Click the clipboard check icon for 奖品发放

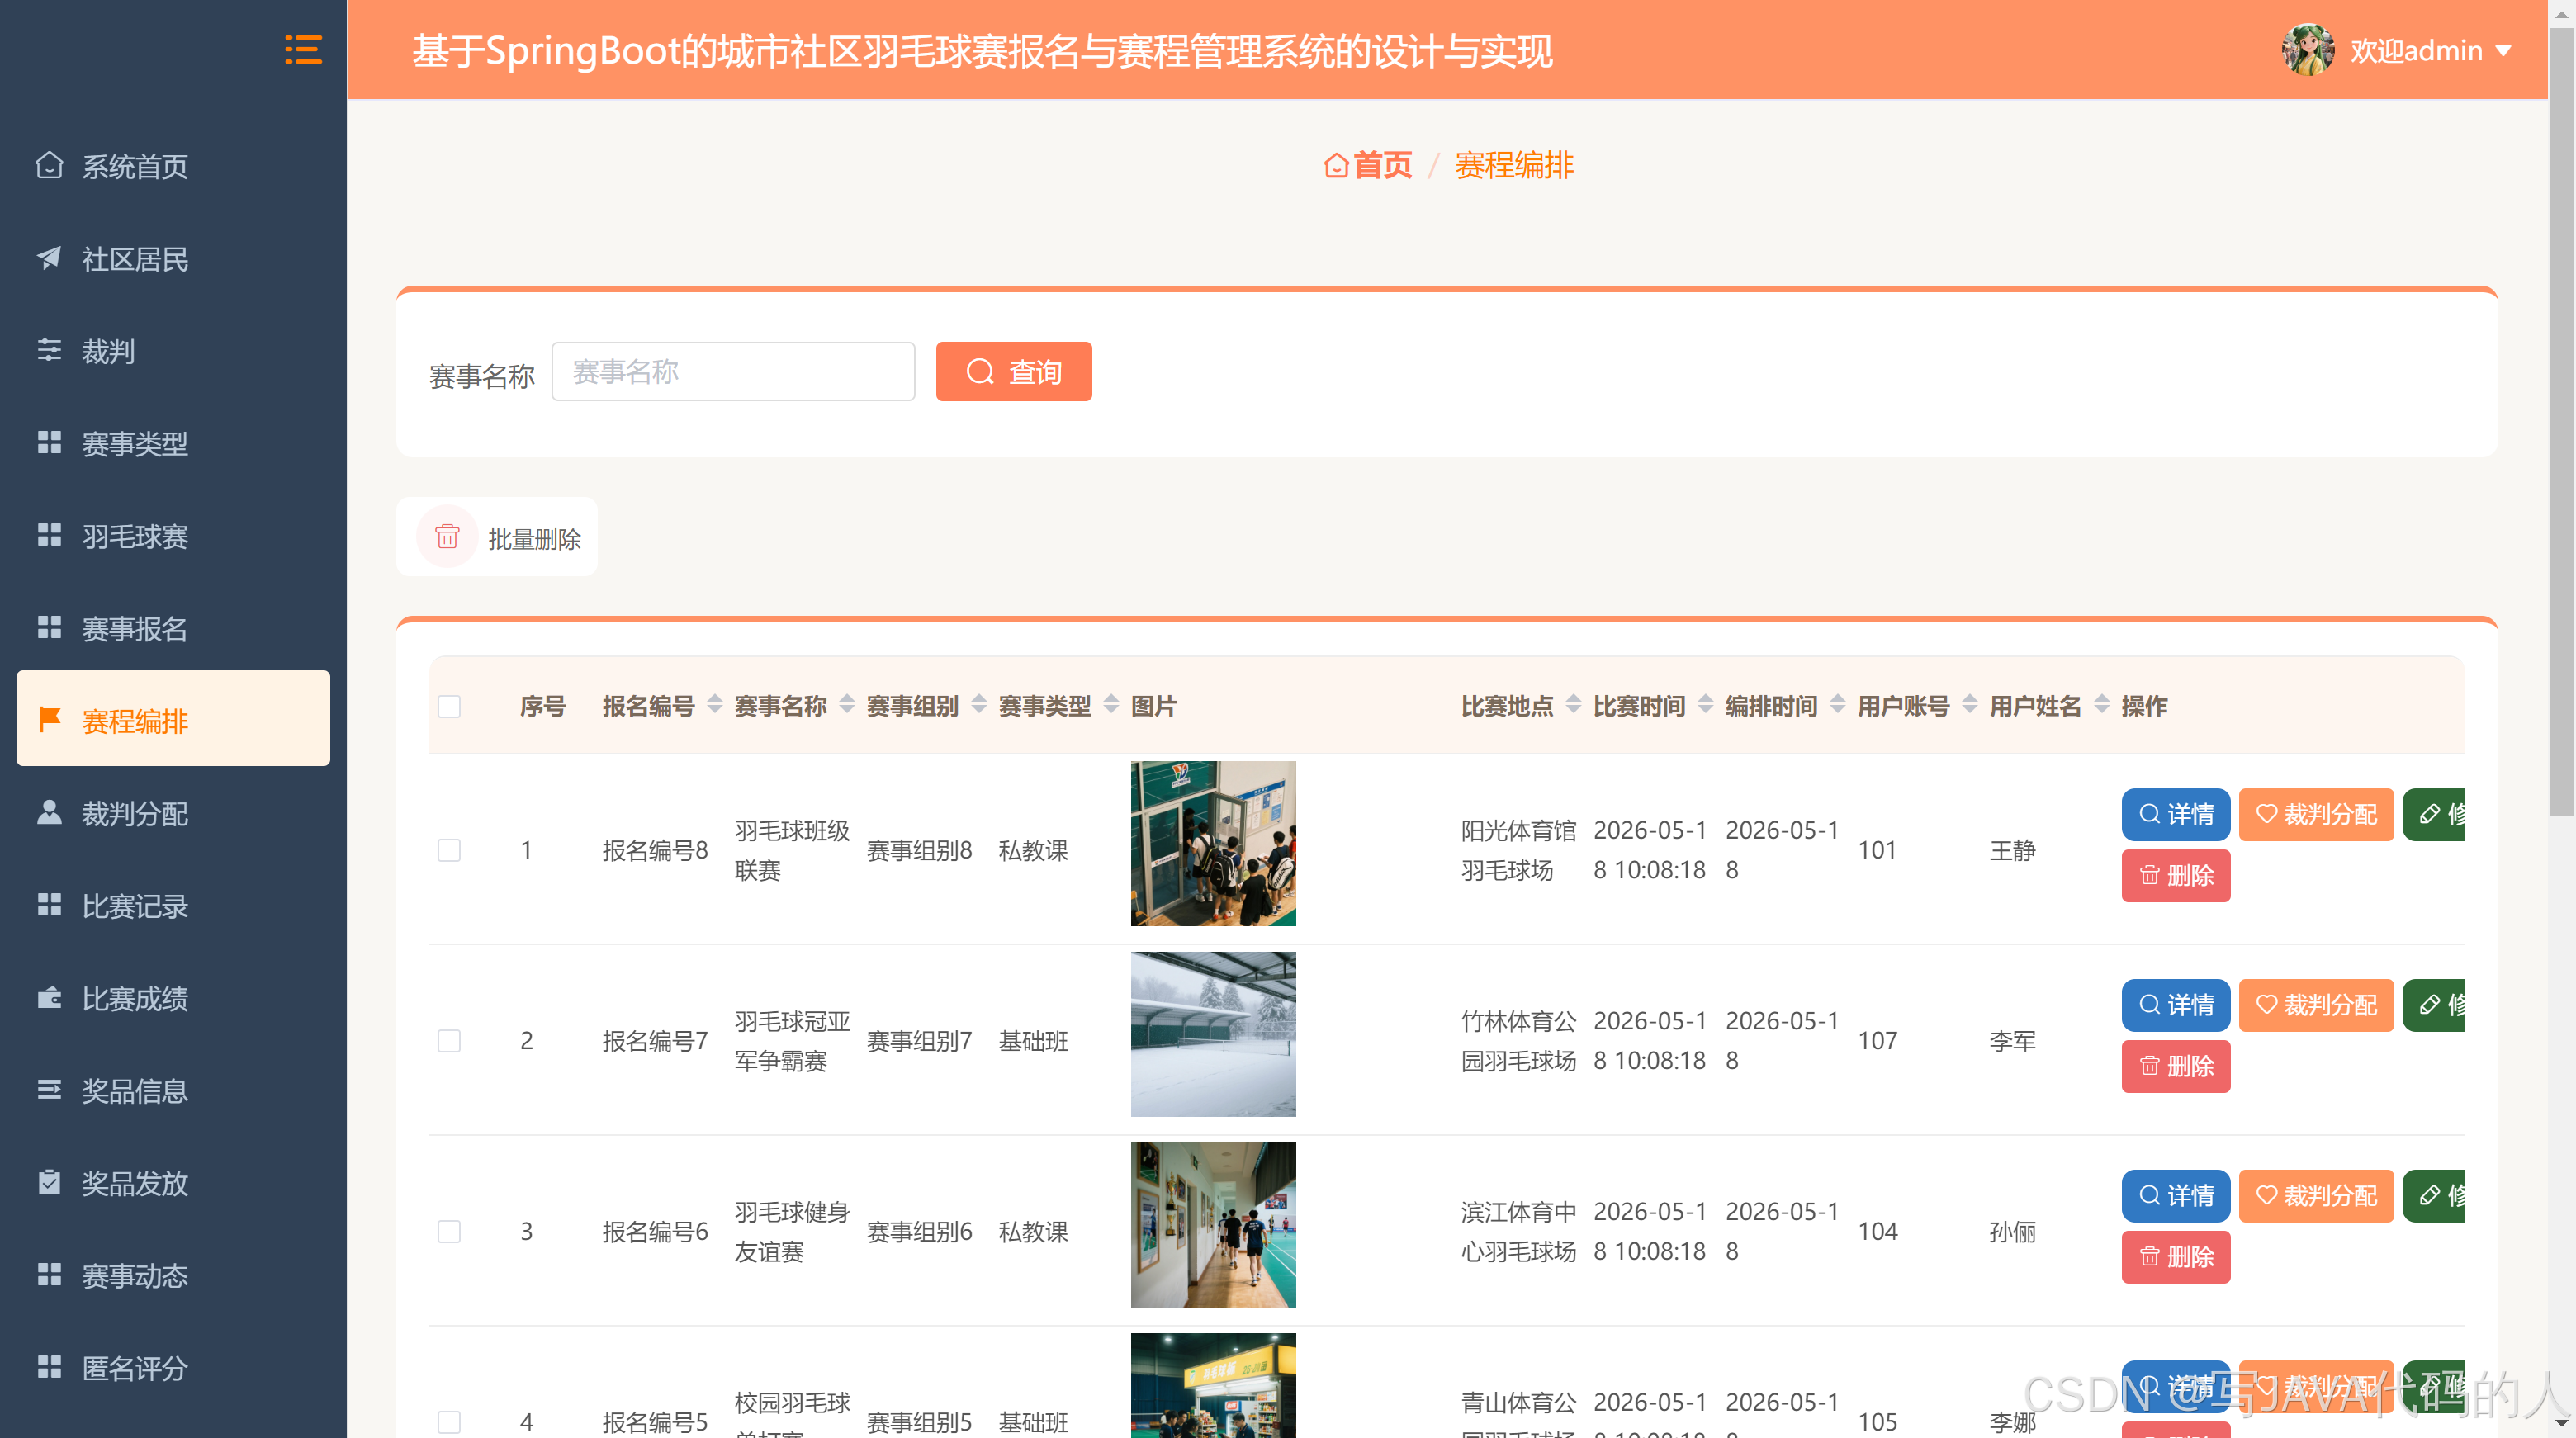coord(49,1182)
